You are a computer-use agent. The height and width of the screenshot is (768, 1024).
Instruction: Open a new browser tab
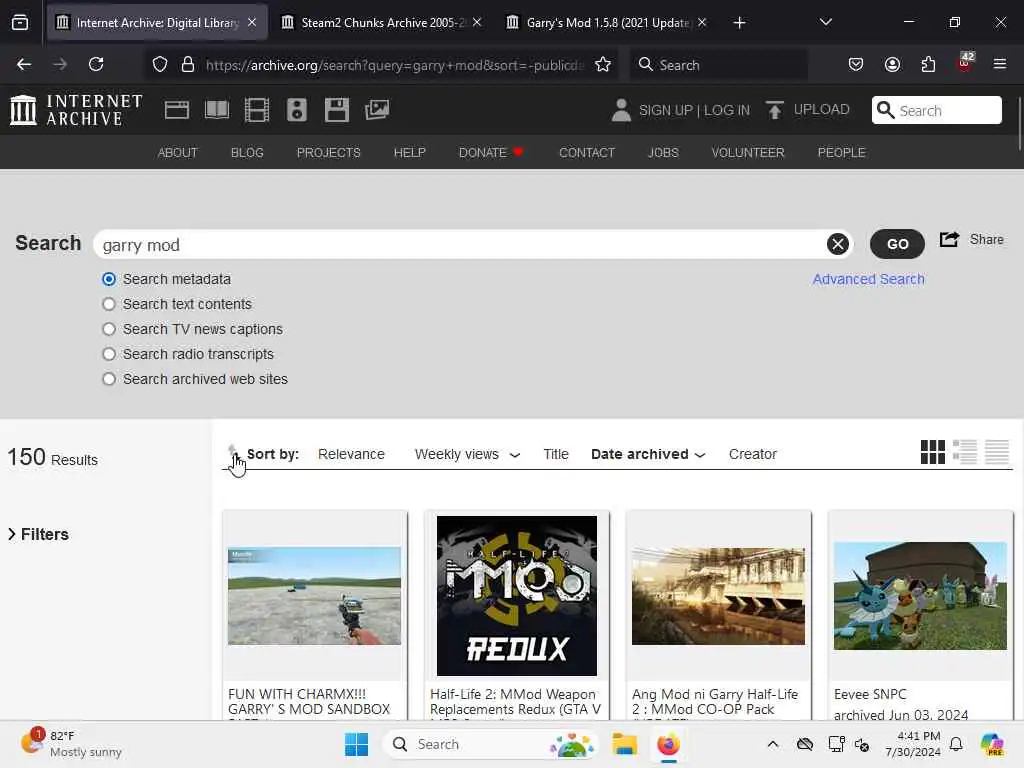[739, 23]
